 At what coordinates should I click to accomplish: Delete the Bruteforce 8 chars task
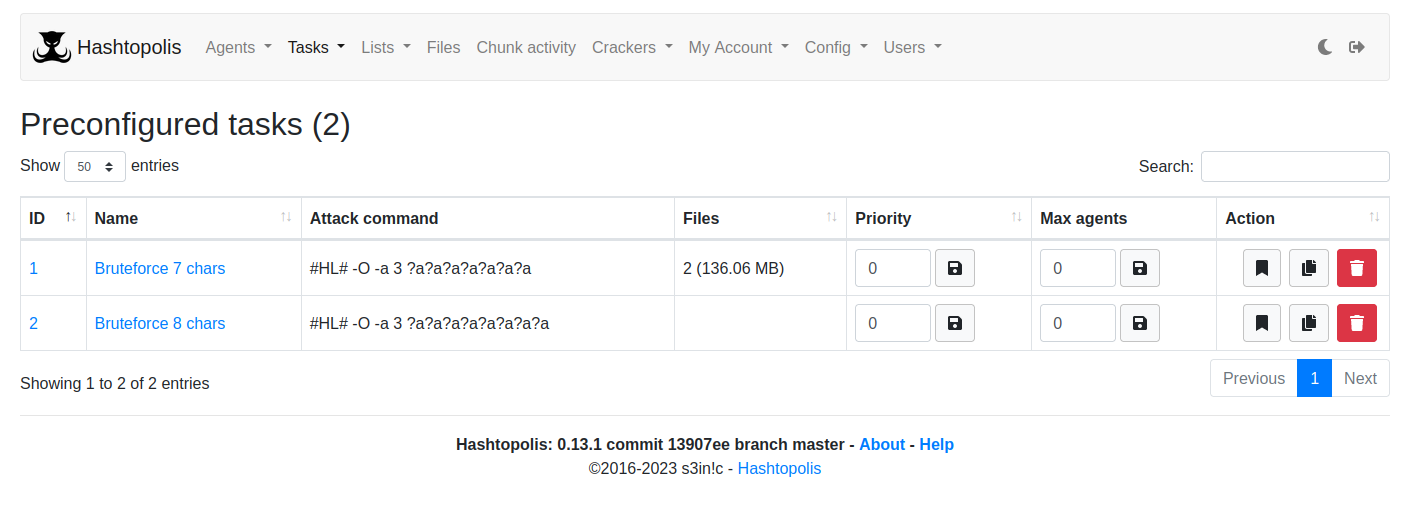(x=1357, y=323)
